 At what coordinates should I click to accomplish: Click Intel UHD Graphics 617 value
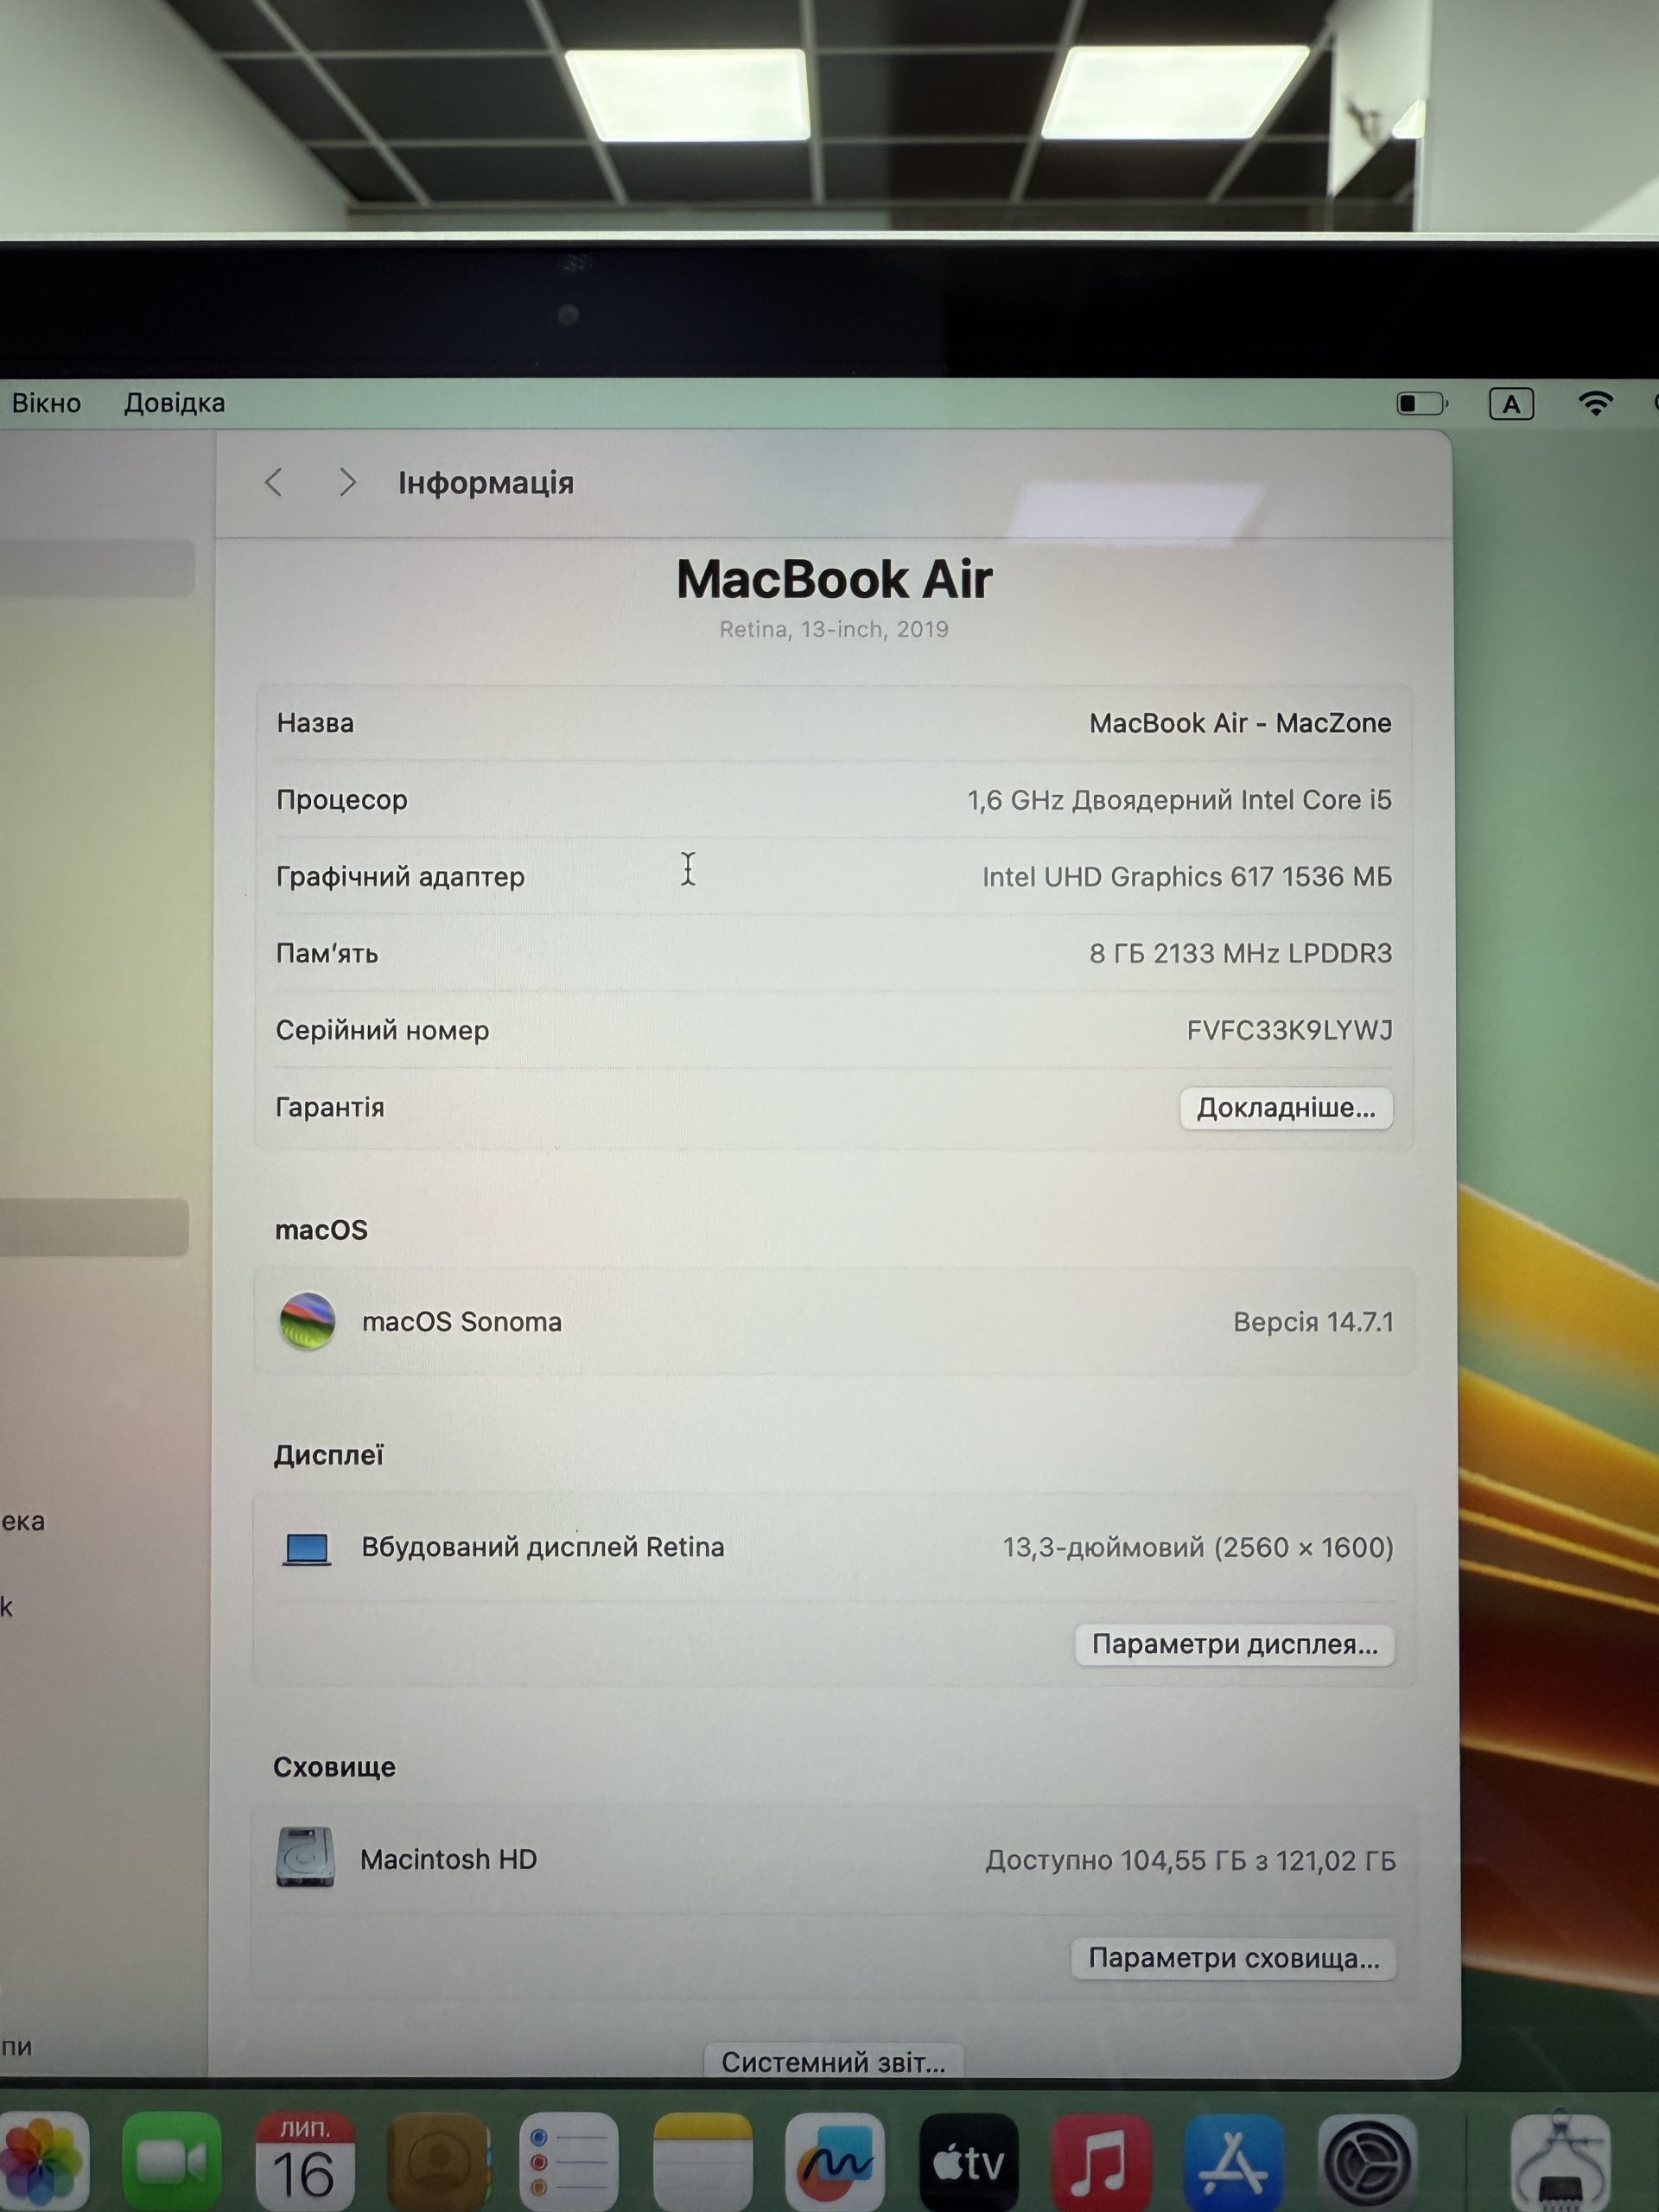(x=1187, y=877)
